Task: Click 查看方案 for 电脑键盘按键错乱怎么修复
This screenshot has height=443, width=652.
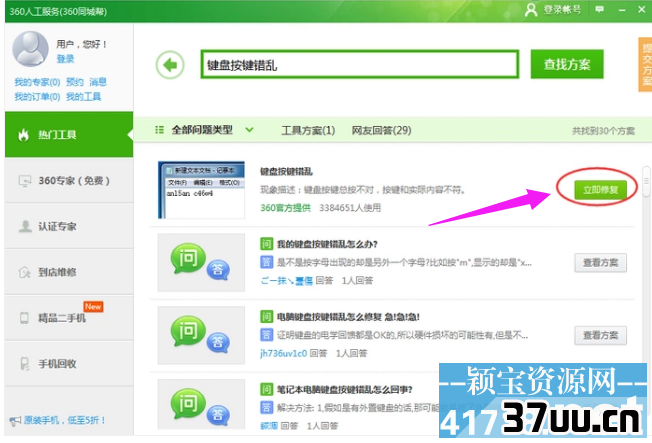Action: coord(600,335)
